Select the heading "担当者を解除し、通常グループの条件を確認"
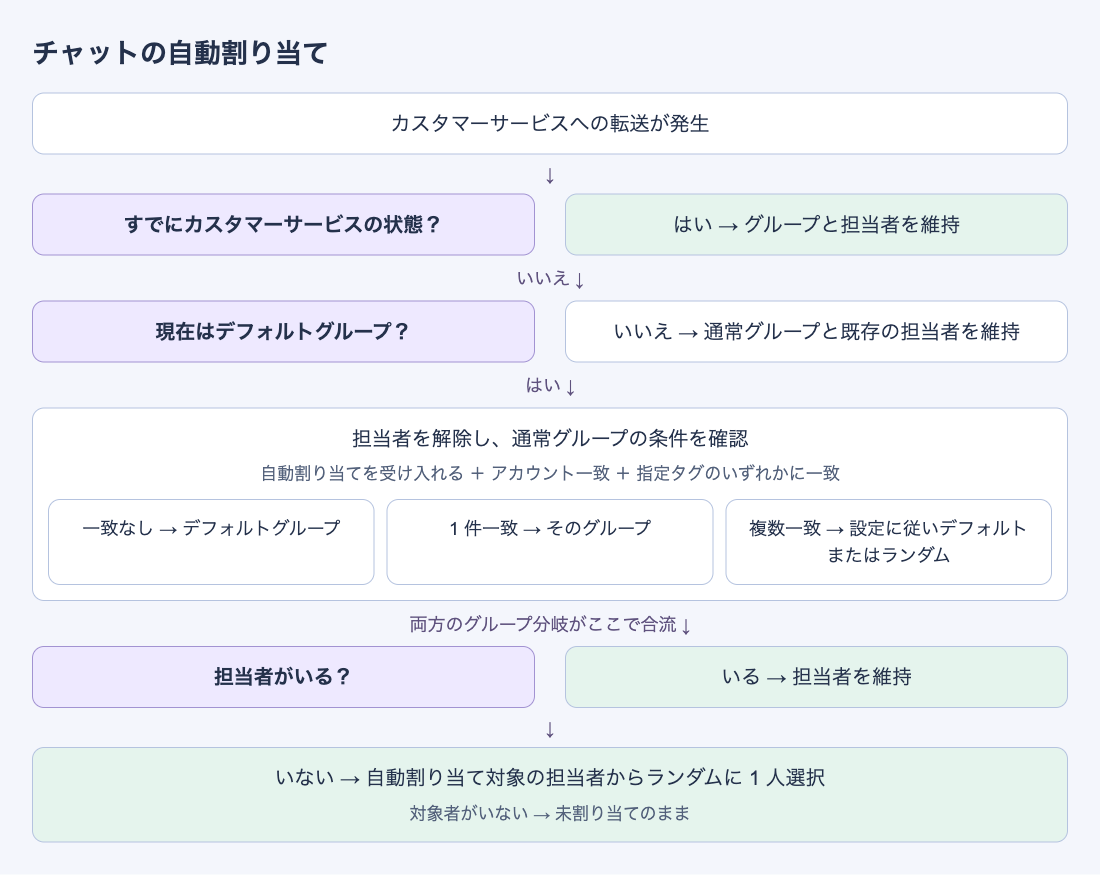The height and width of the screenshot is (875, 1100). pyautogui.click(x=550, y=439)
